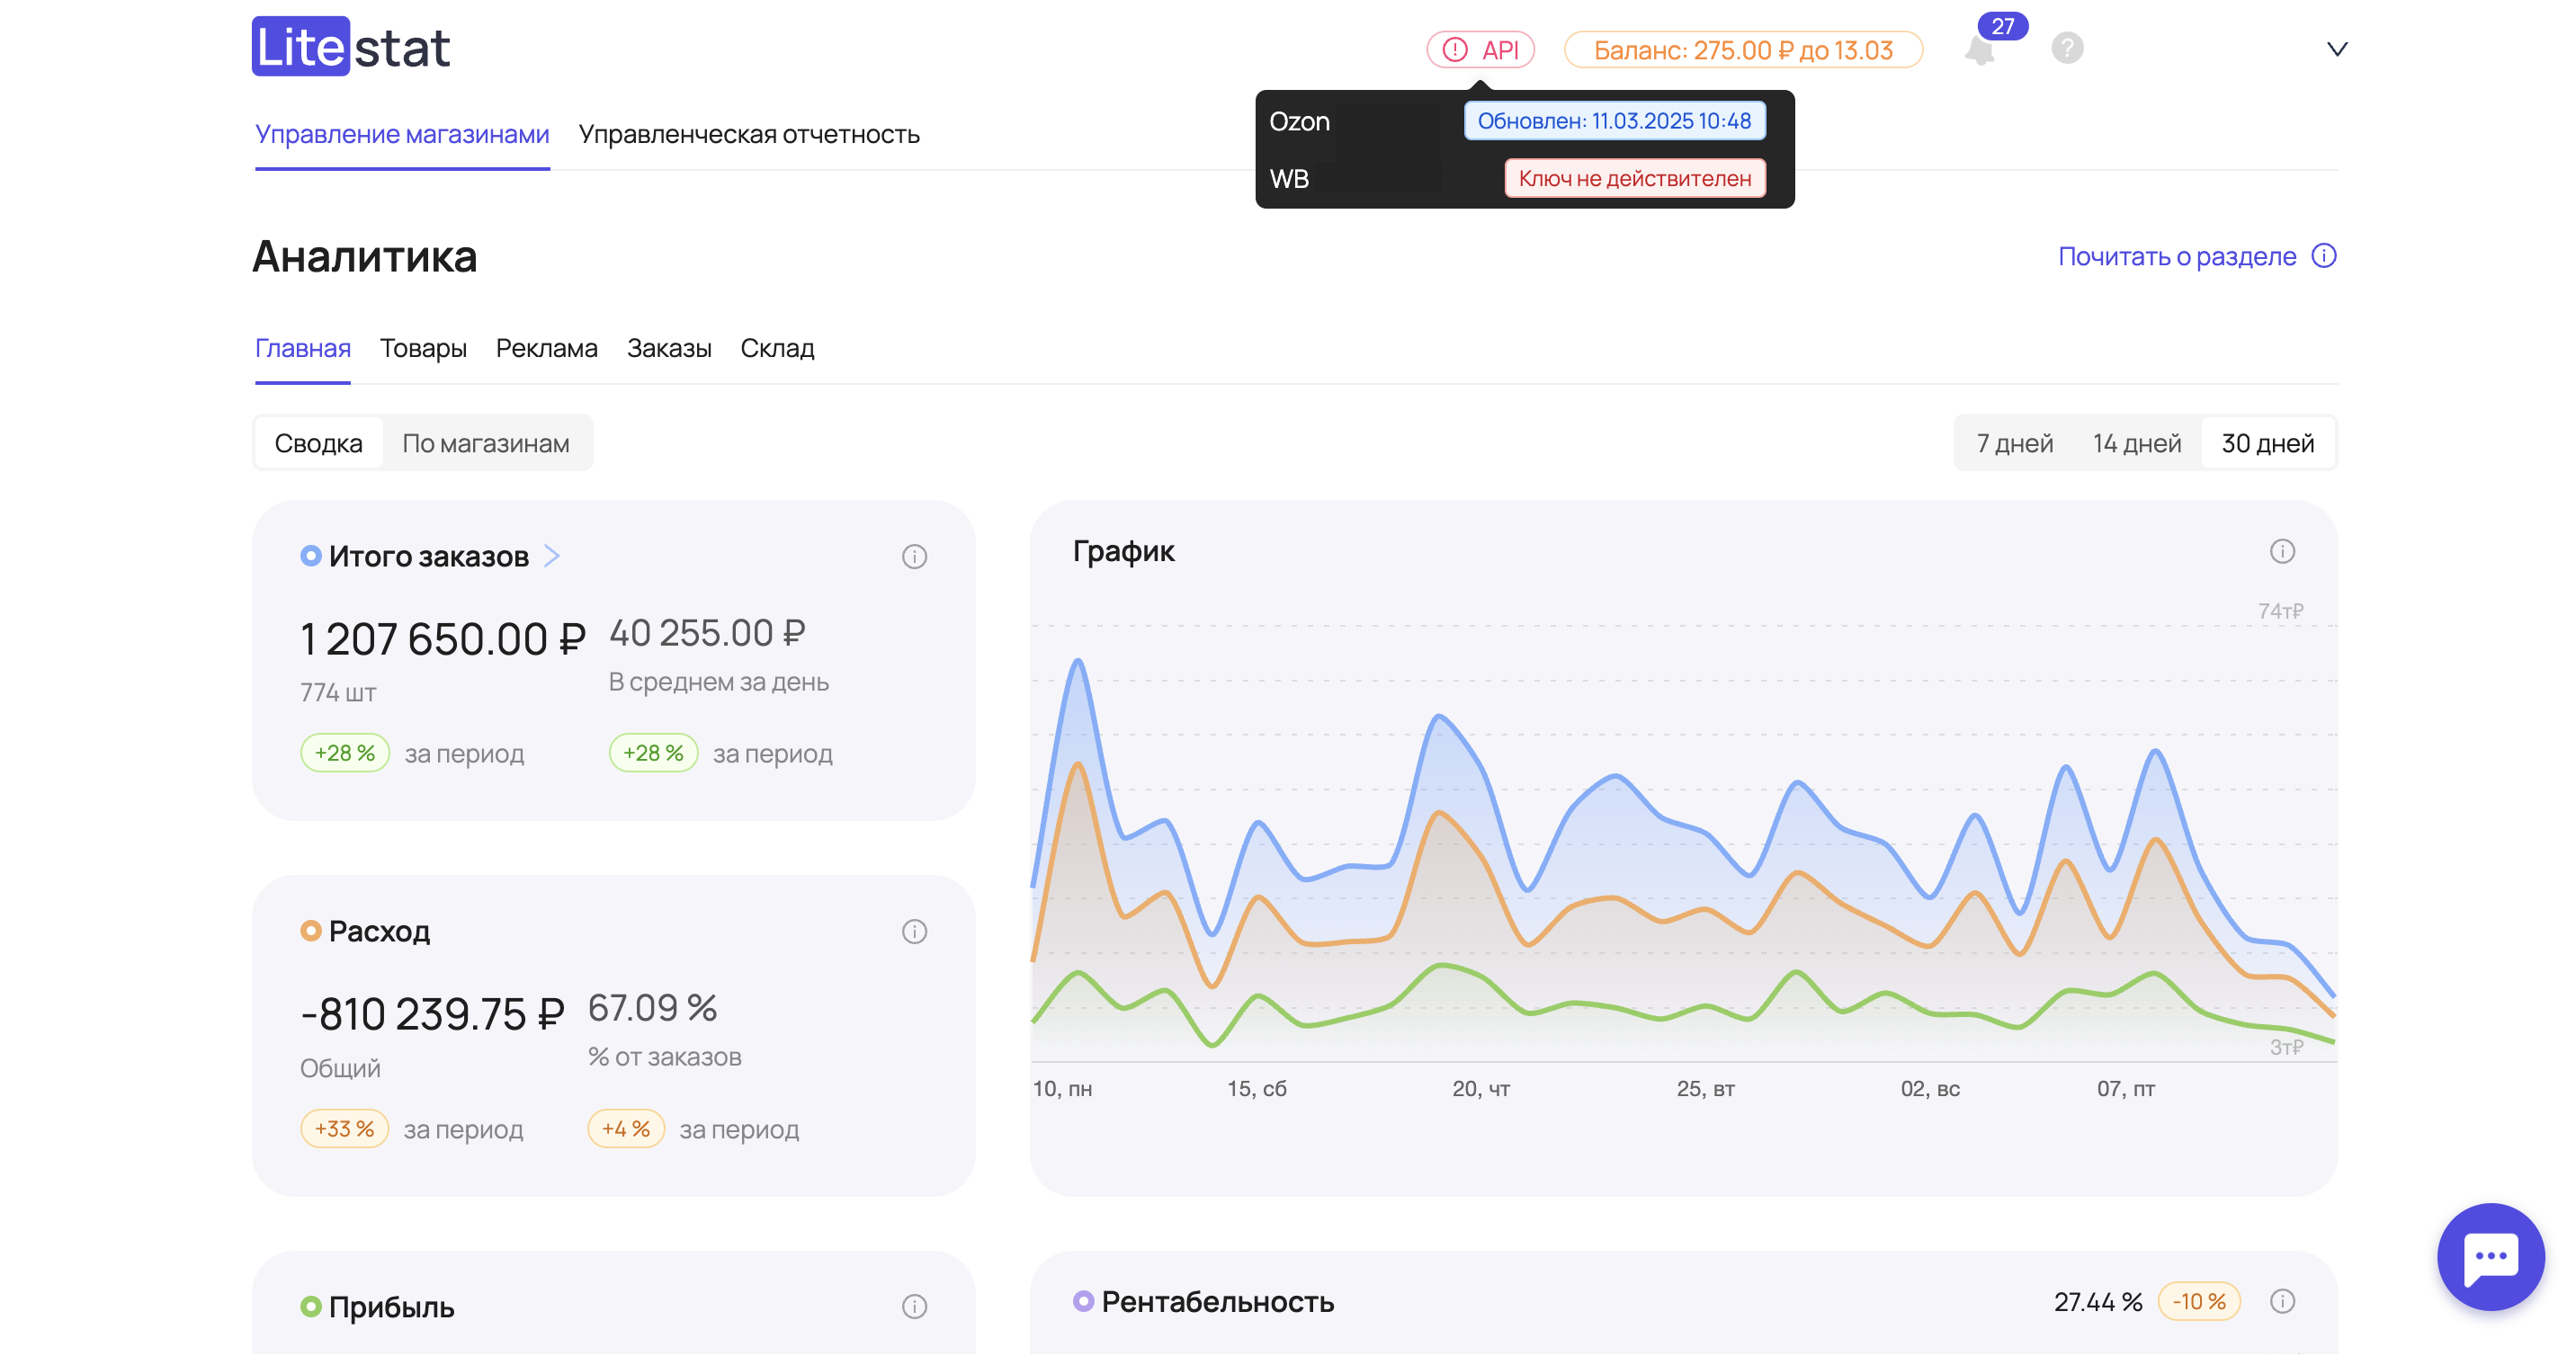Image resolution: width=2576 pixels, height=1356 pixels.
Task: Select the 7 дней period
Action: tap(2014, 443)
